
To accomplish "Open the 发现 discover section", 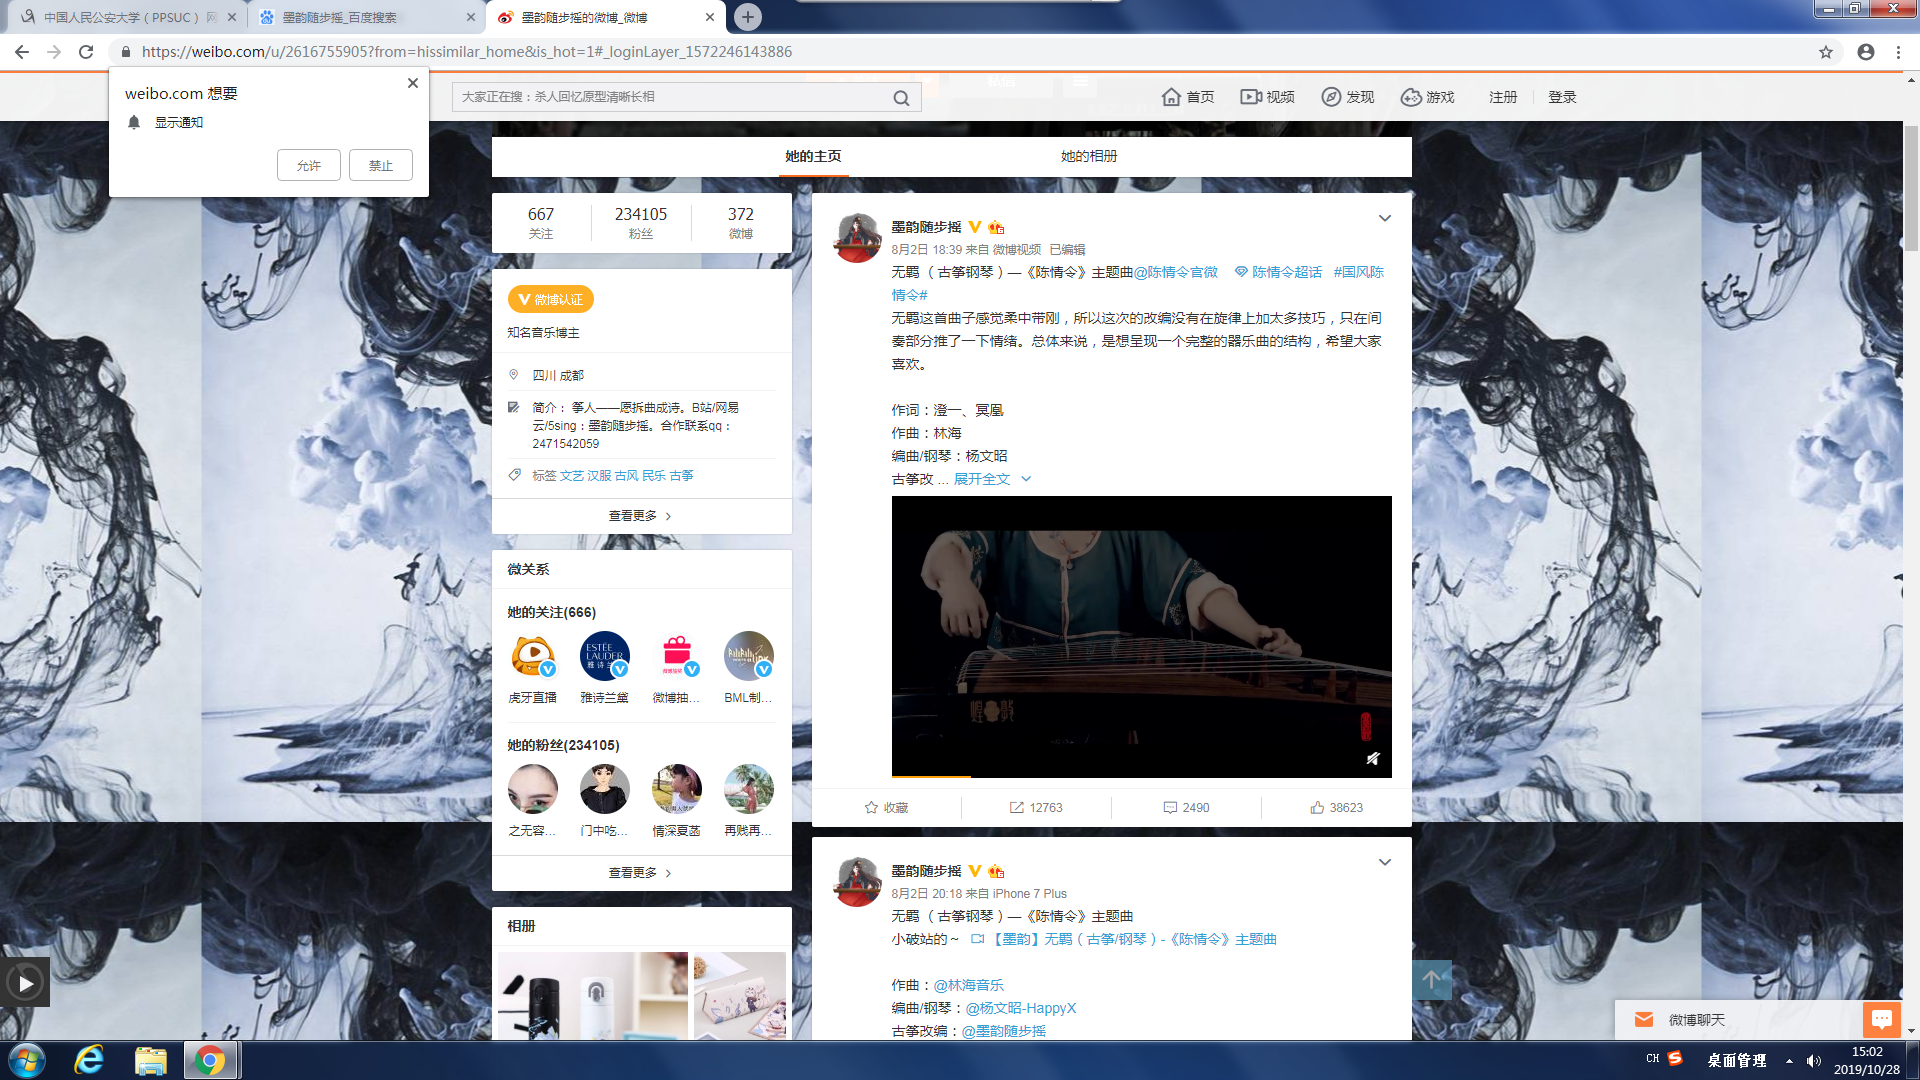I will tap(1347, 97).
